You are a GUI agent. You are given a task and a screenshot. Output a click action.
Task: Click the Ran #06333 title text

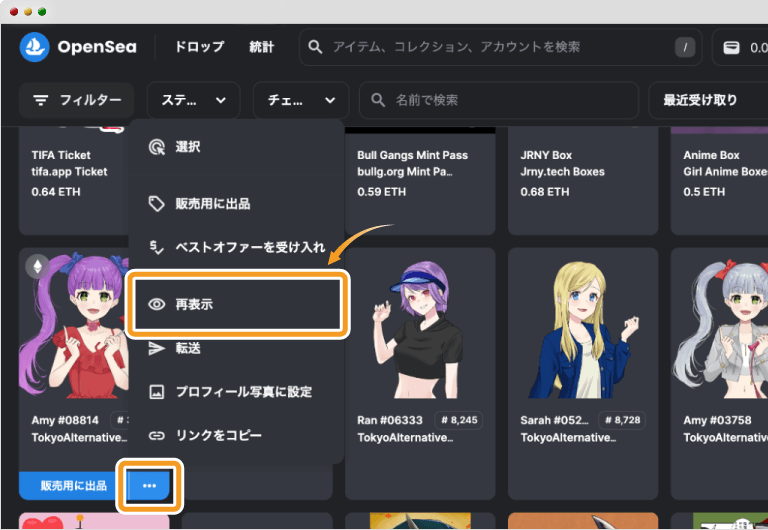(390, 421)
